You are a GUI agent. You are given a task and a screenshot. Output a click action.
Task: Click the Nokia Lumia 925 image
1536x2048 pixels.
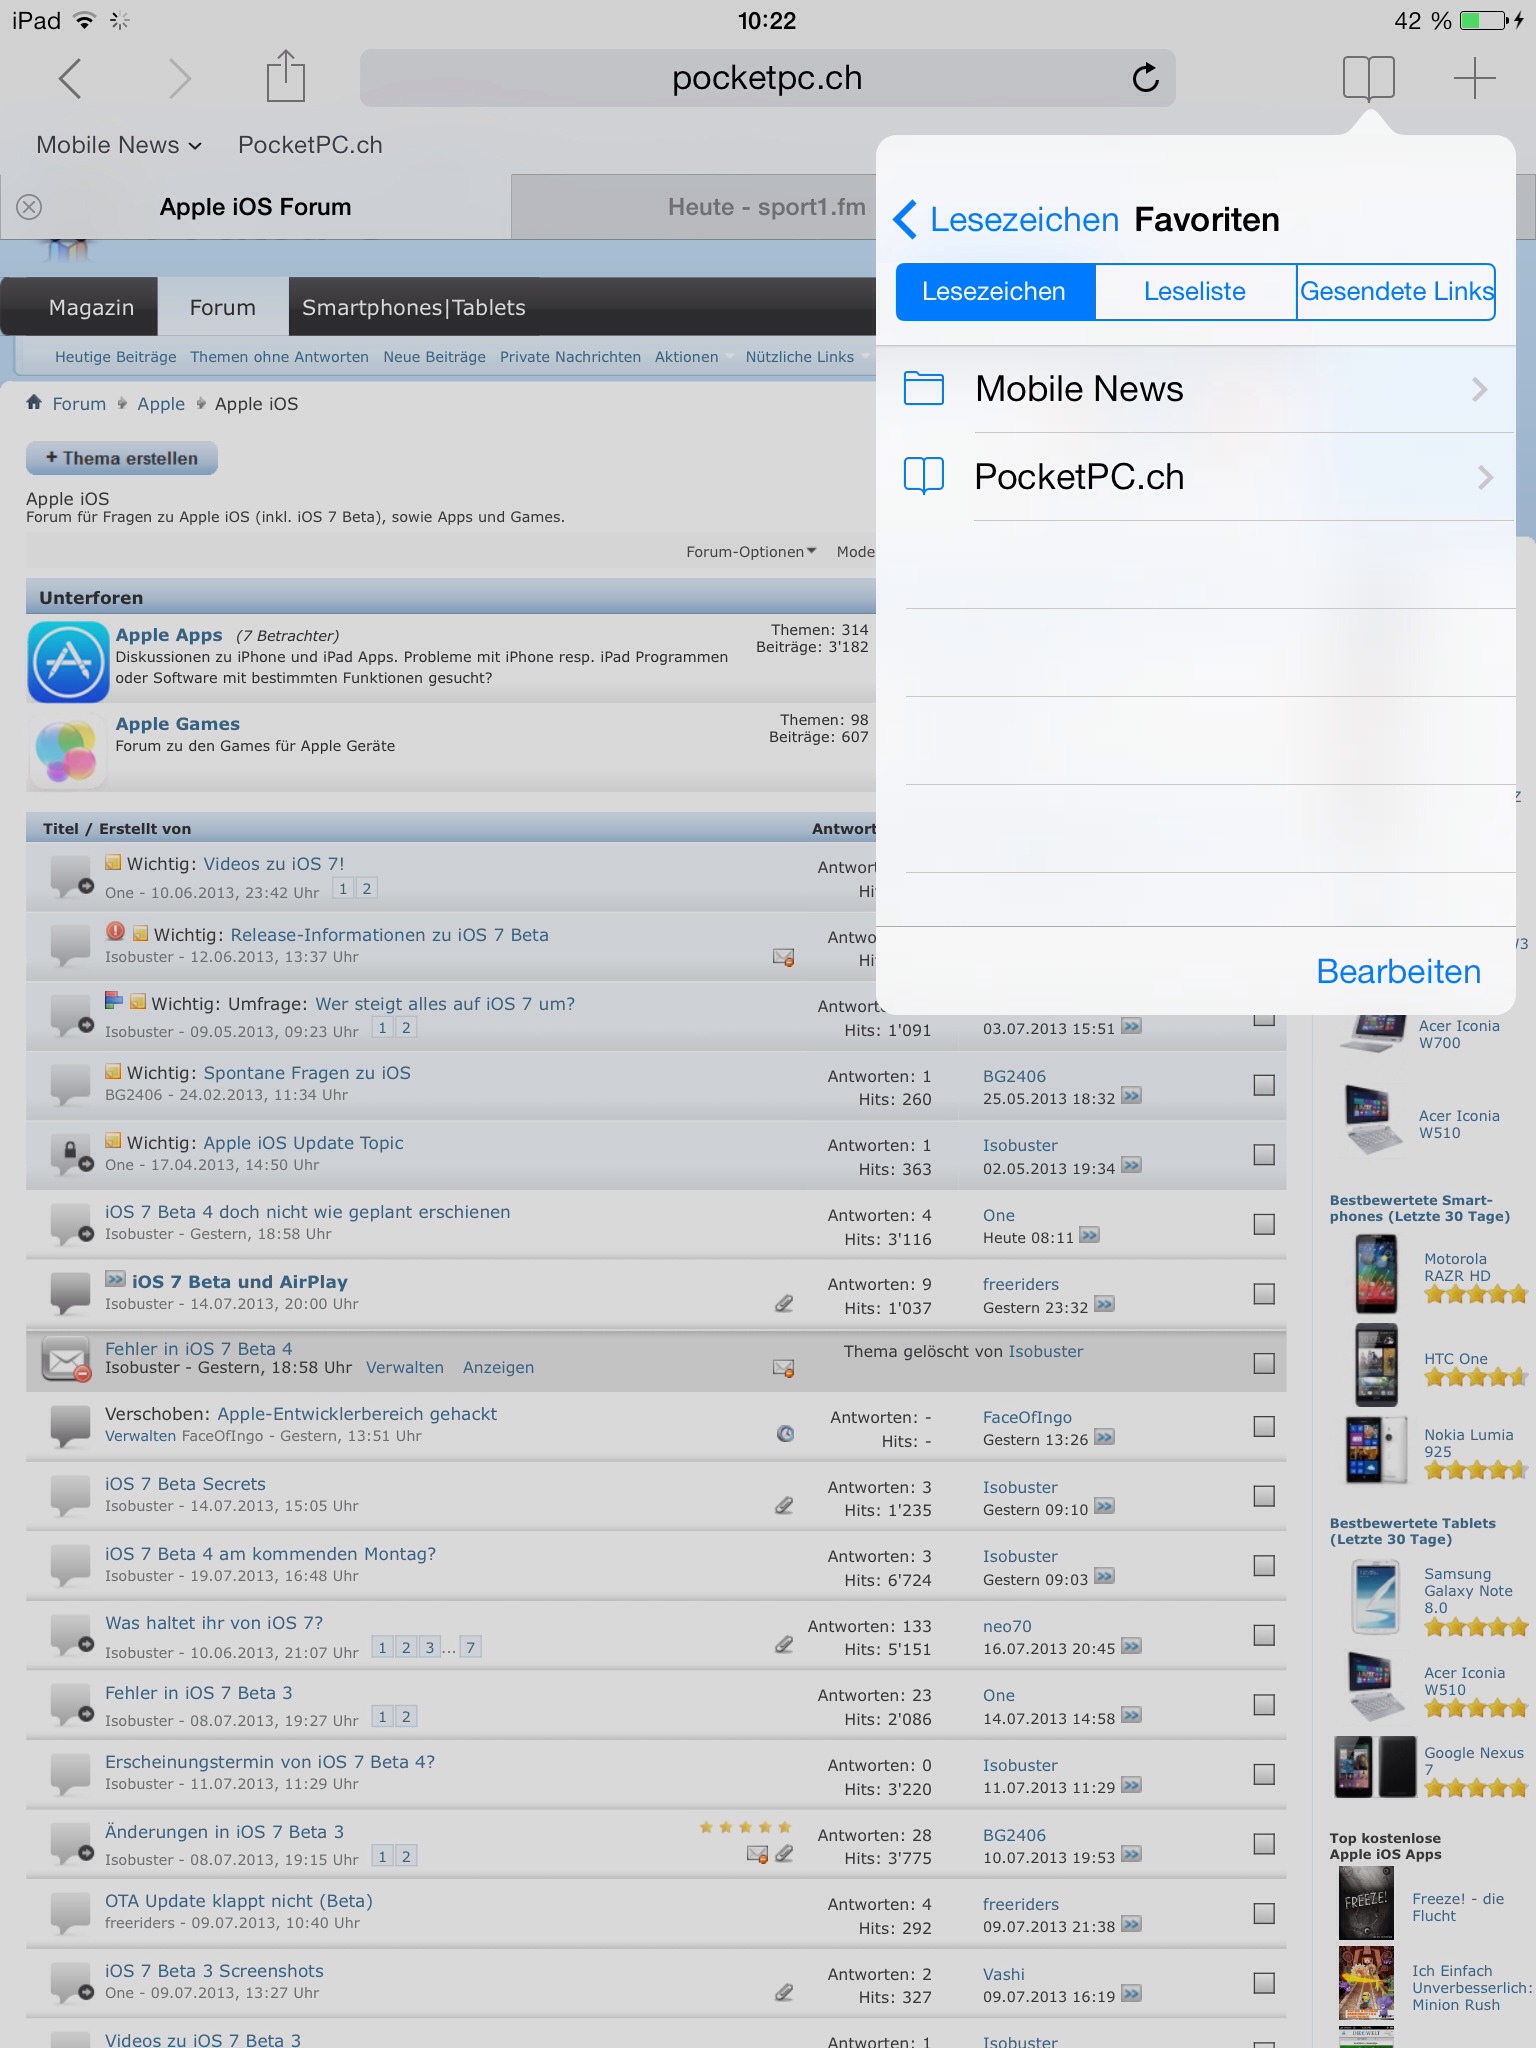point(1376,1449)
